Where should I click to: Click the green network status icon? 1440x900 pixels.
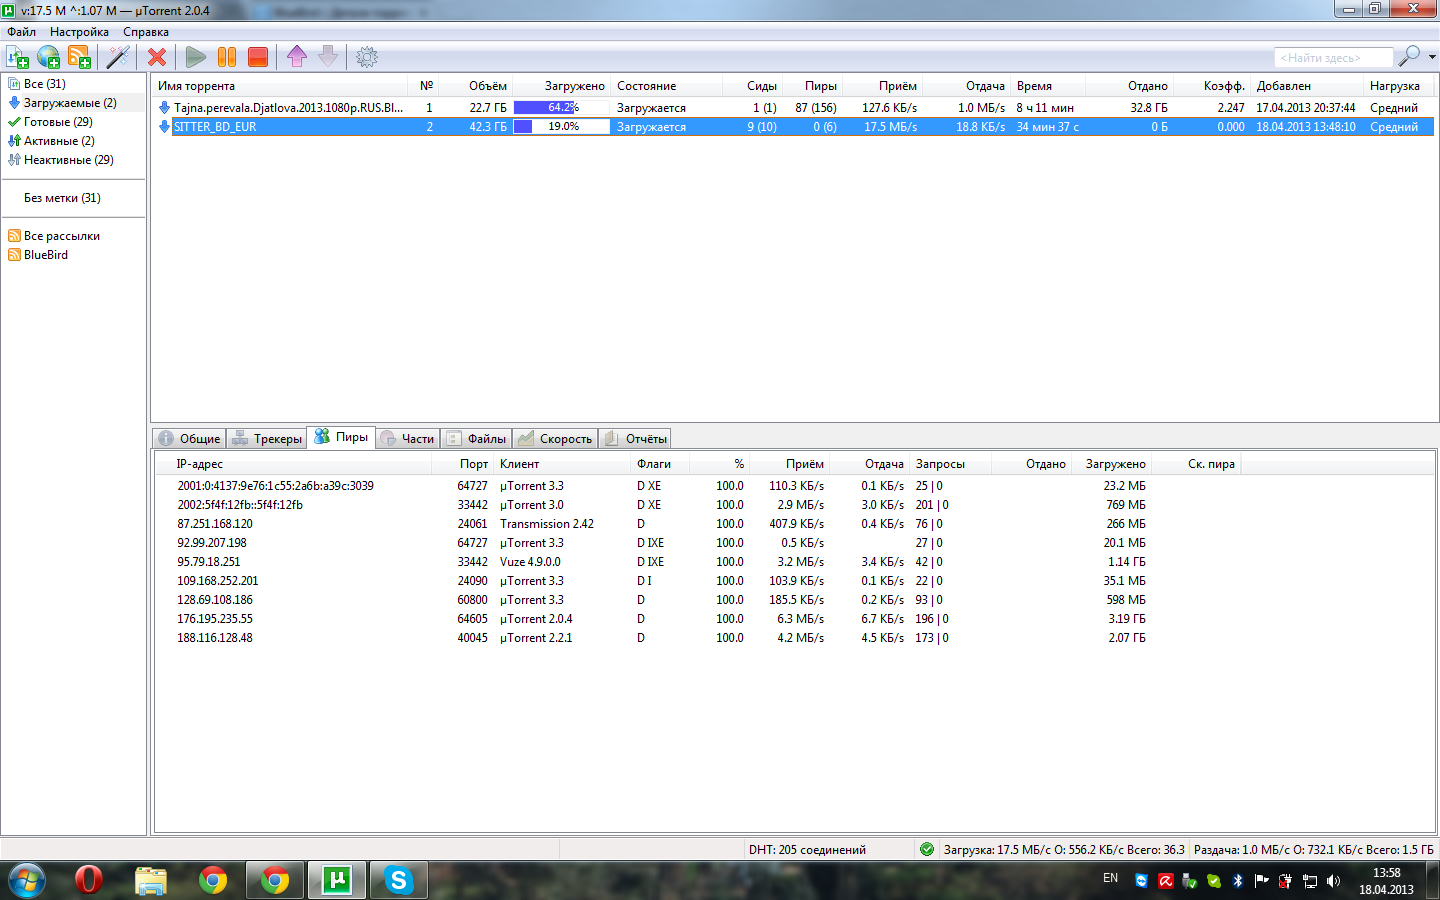pyautogui.click(x=927, y=849)
